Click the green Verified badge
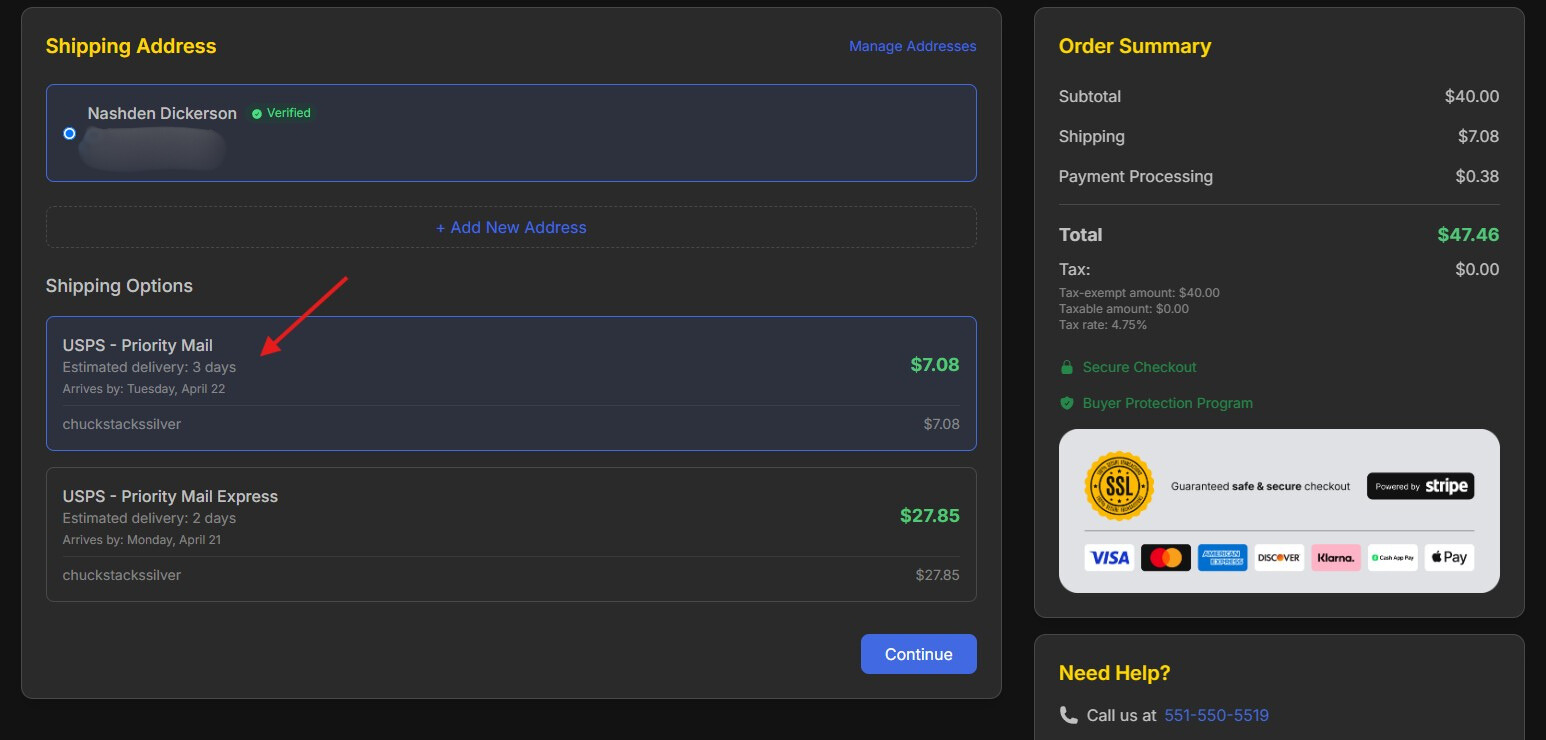The width and height of the screenshot is (1546, 740). click(281, 113)
